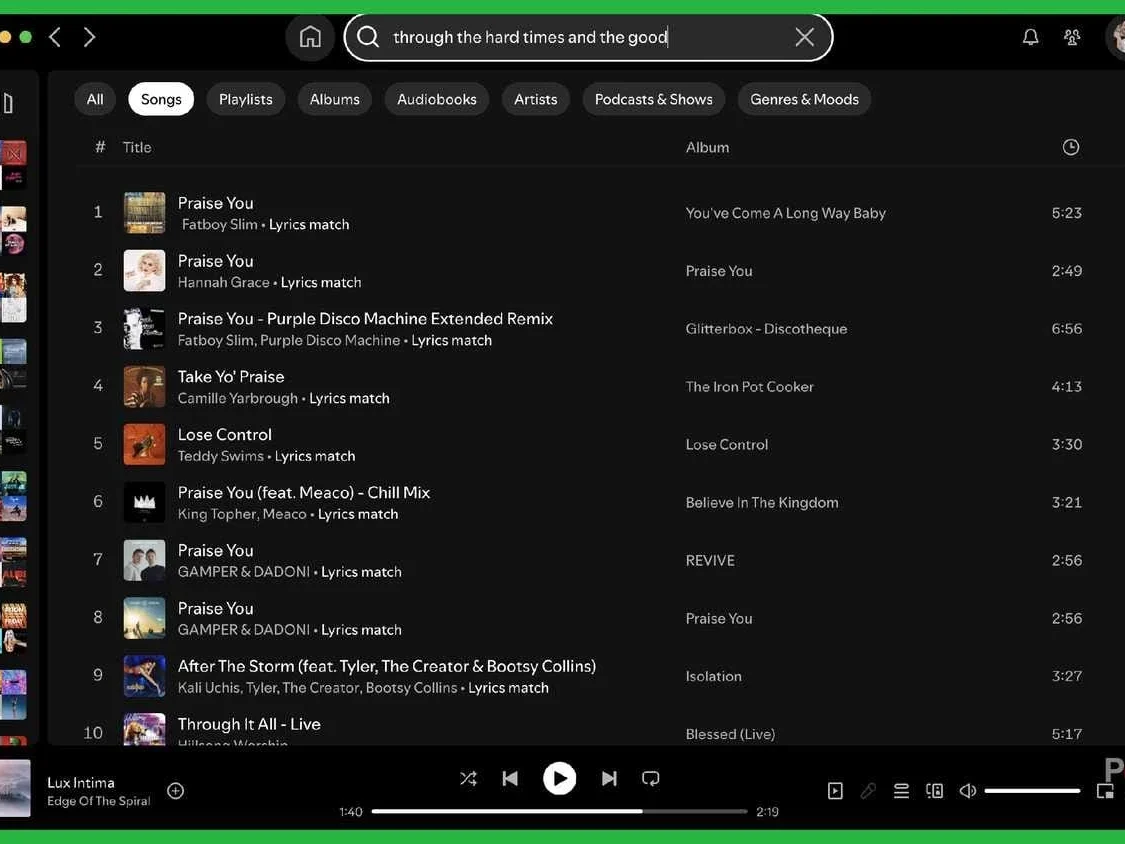This screenshot has width=1125, height=844.
Task: Click the playback progress bar
Action: click(560, 811)
